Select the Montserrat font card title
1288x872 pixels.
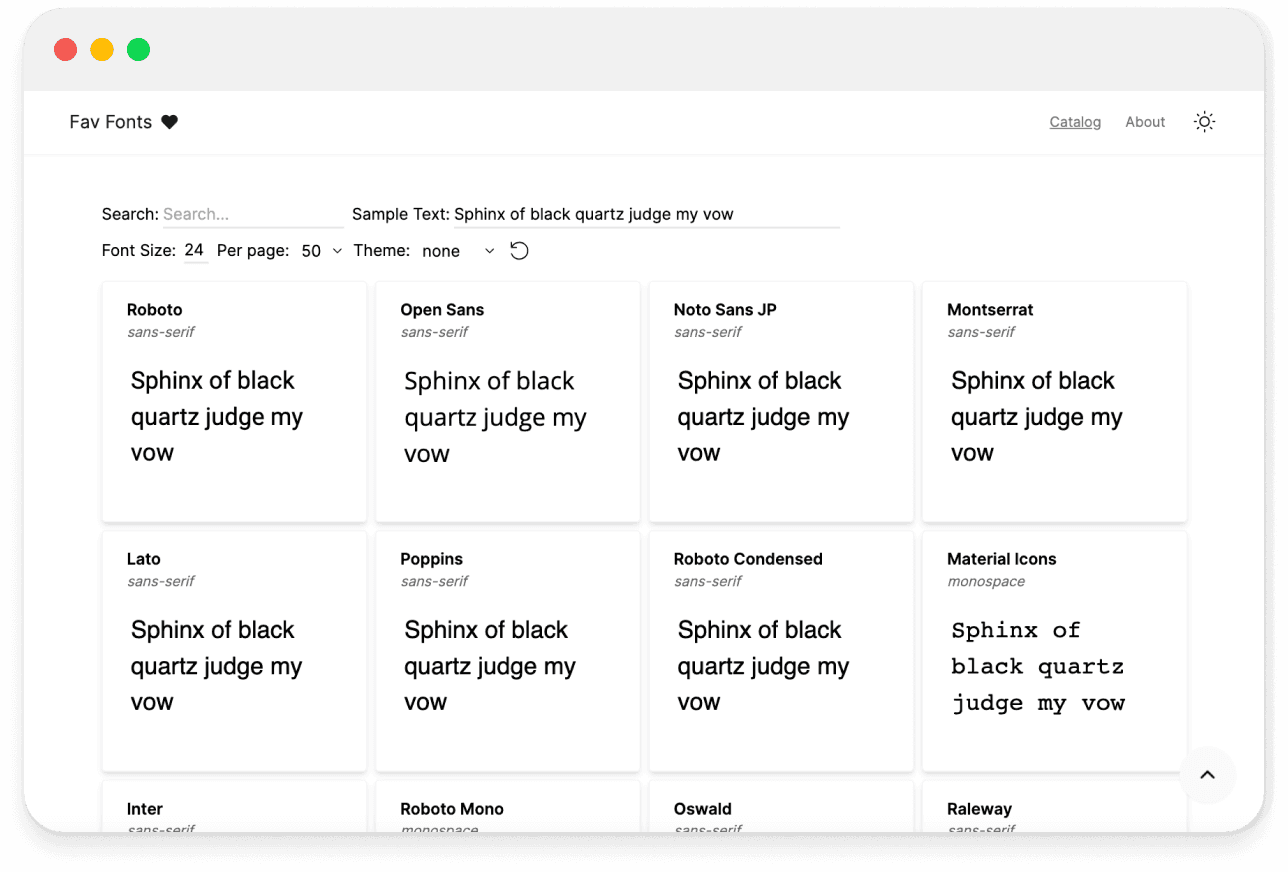coord(990,310)
